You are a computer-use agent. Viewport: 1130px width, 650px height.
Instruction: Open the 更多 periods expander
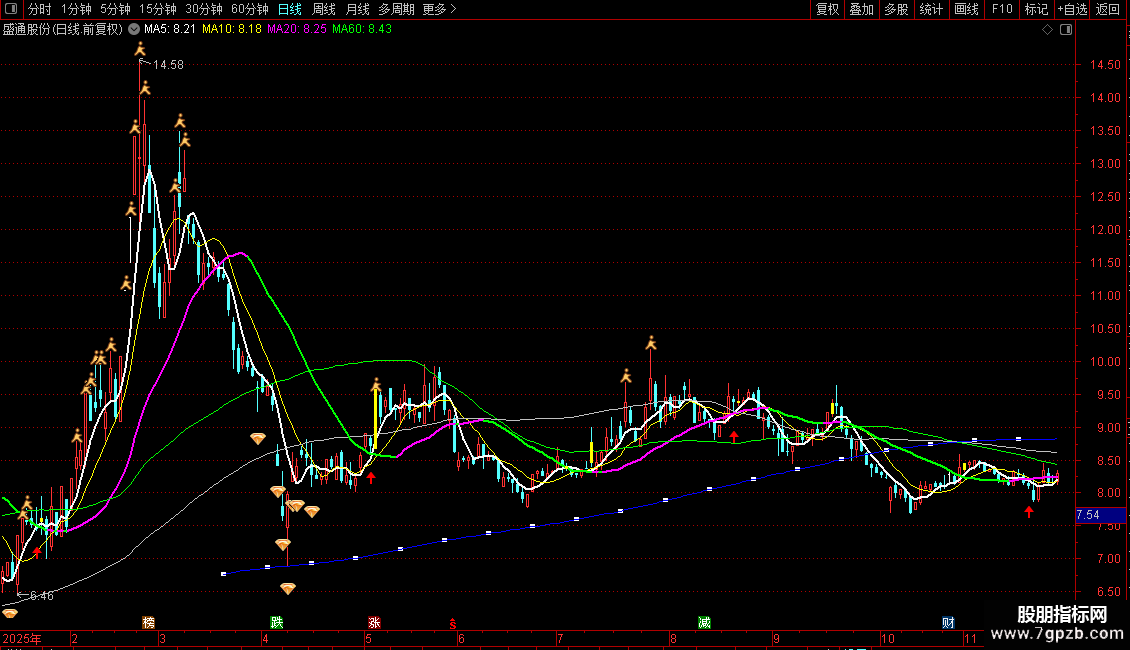click(x=439, y=10)
